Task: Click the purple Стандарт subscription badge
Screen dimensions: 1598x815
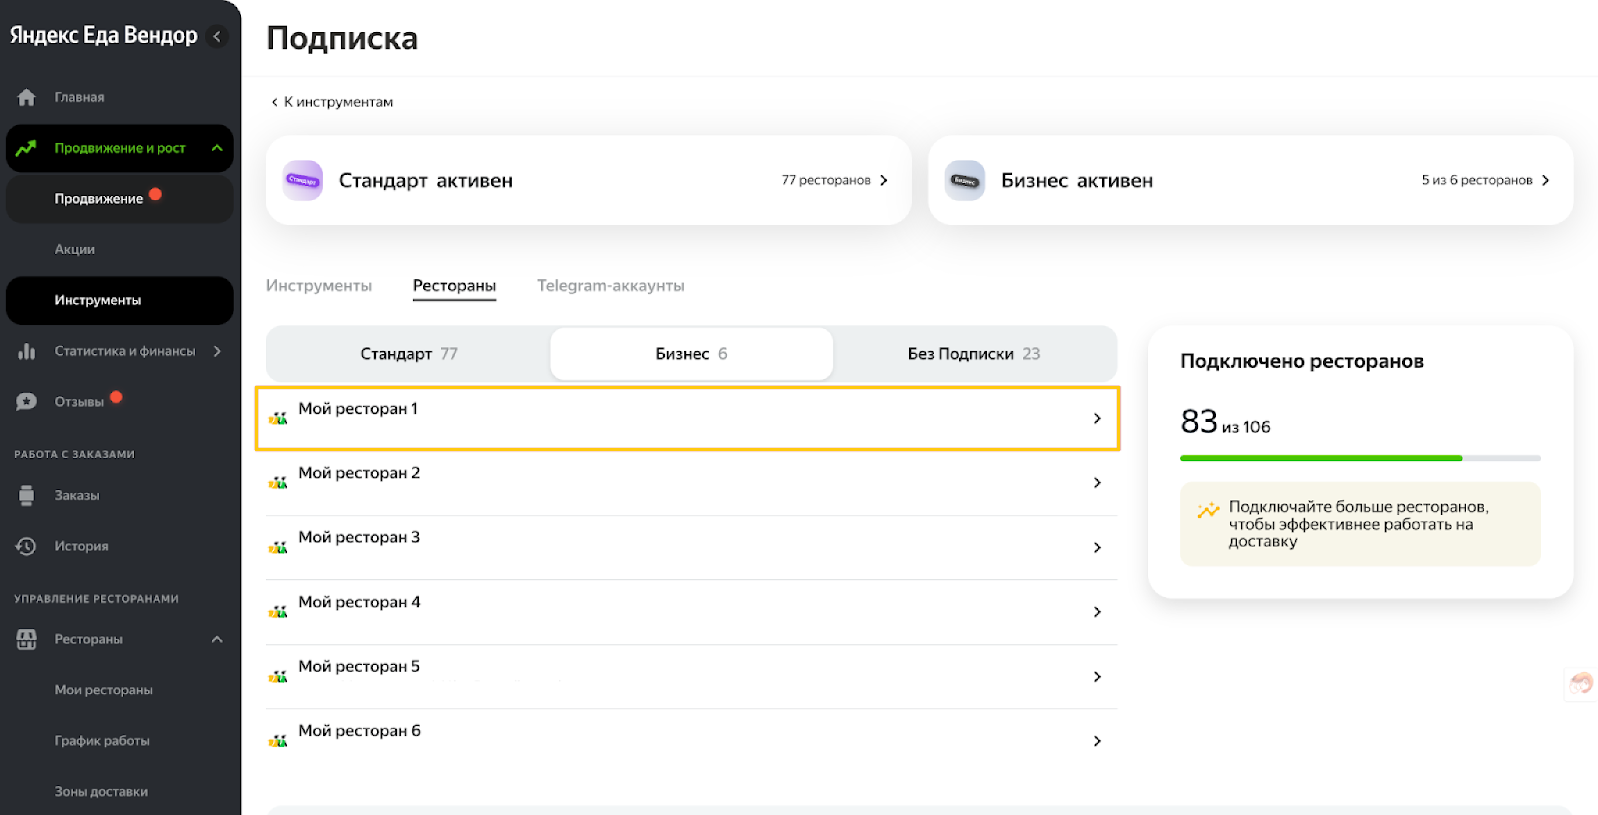Action: tap(302, 180)
